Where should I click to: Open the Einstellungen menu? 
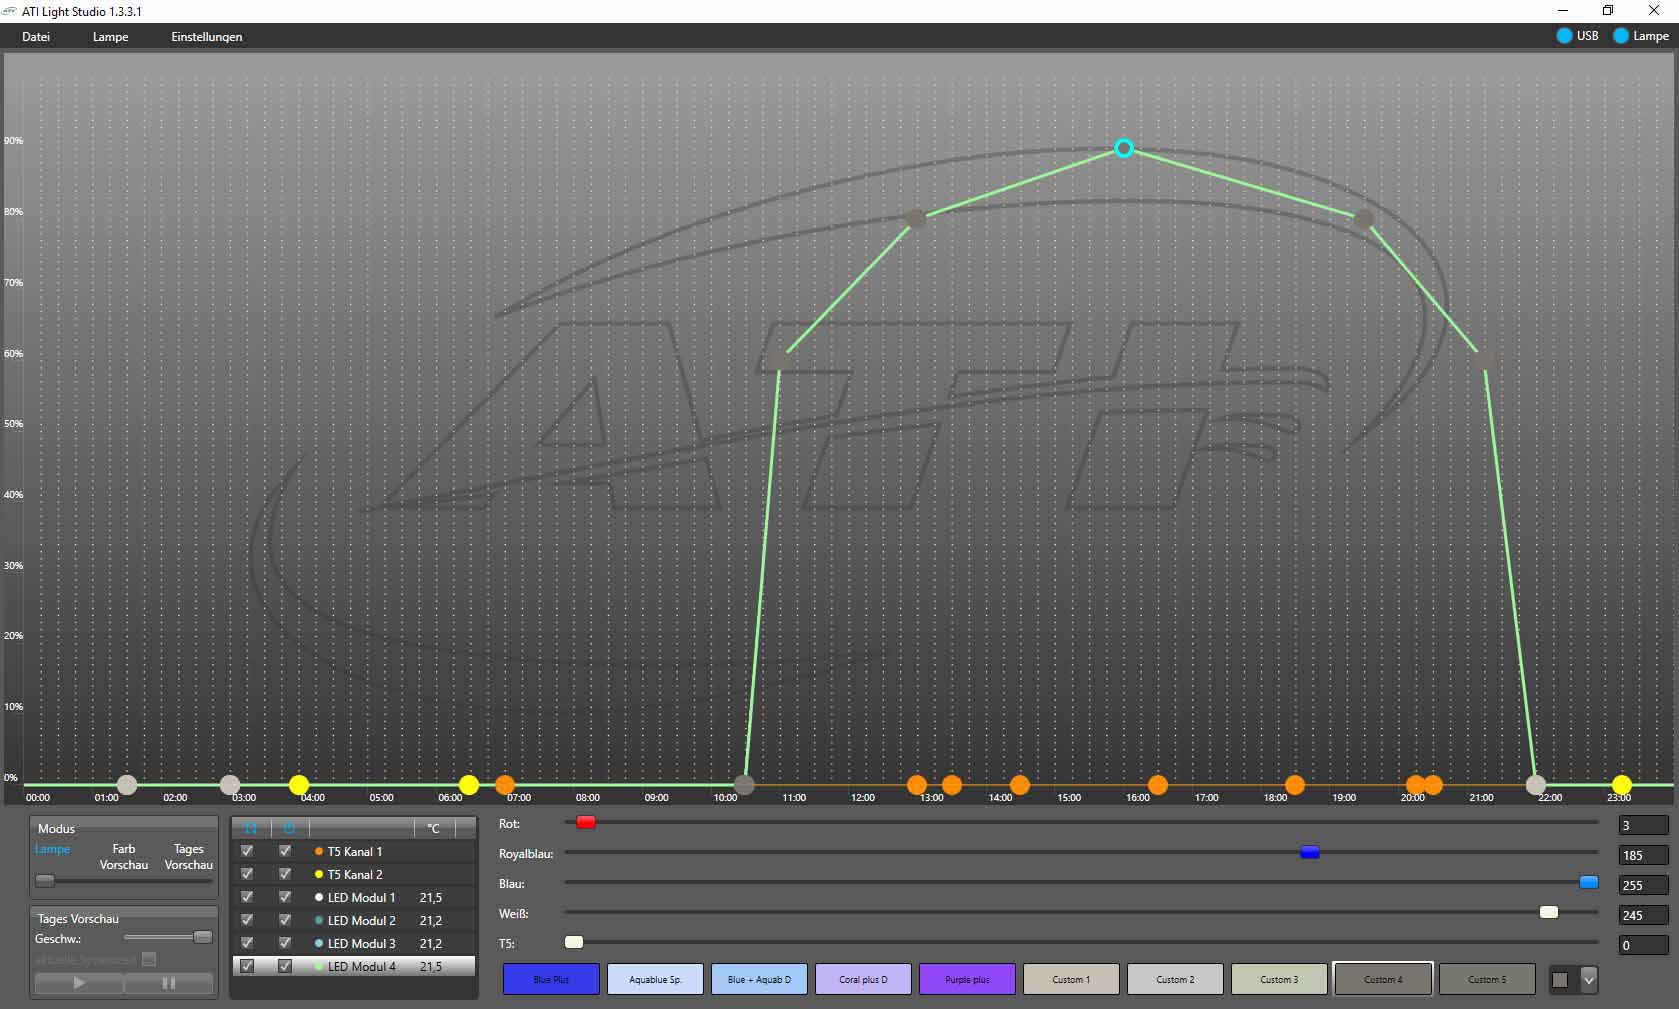point(206,37)
